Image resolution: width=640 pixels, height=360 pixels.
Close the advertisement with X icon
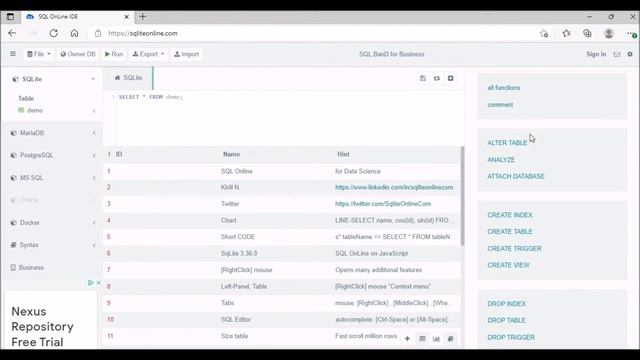98,282
